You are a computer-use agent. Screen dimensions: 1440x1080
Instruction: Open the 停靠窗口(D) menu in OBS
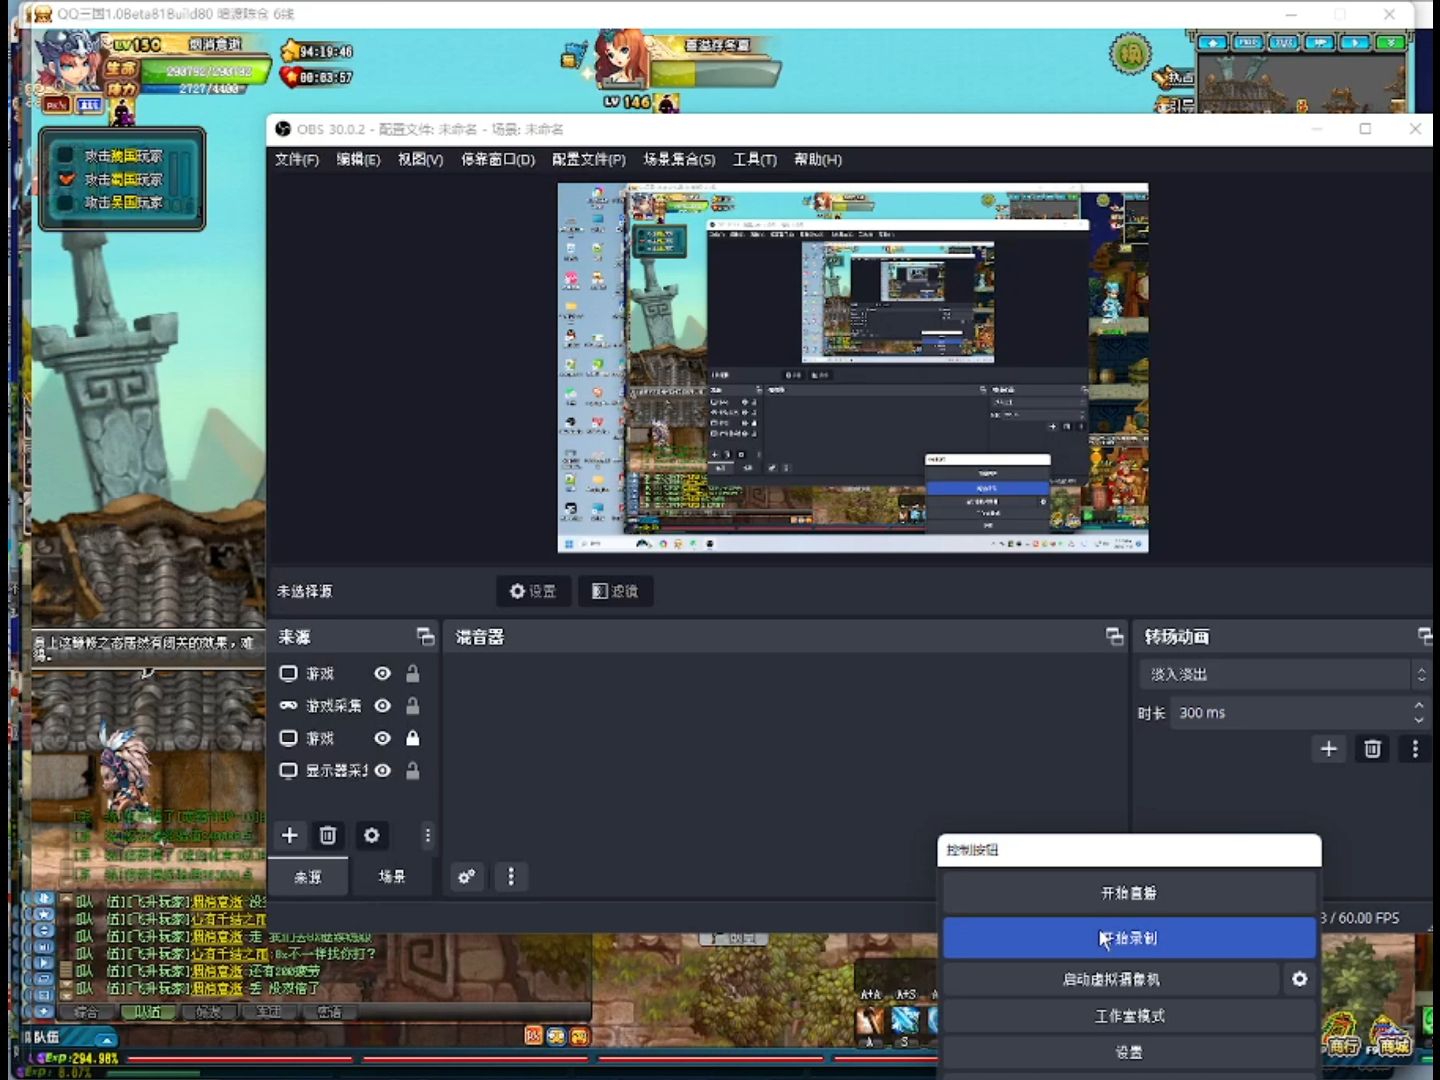(498, 160)
